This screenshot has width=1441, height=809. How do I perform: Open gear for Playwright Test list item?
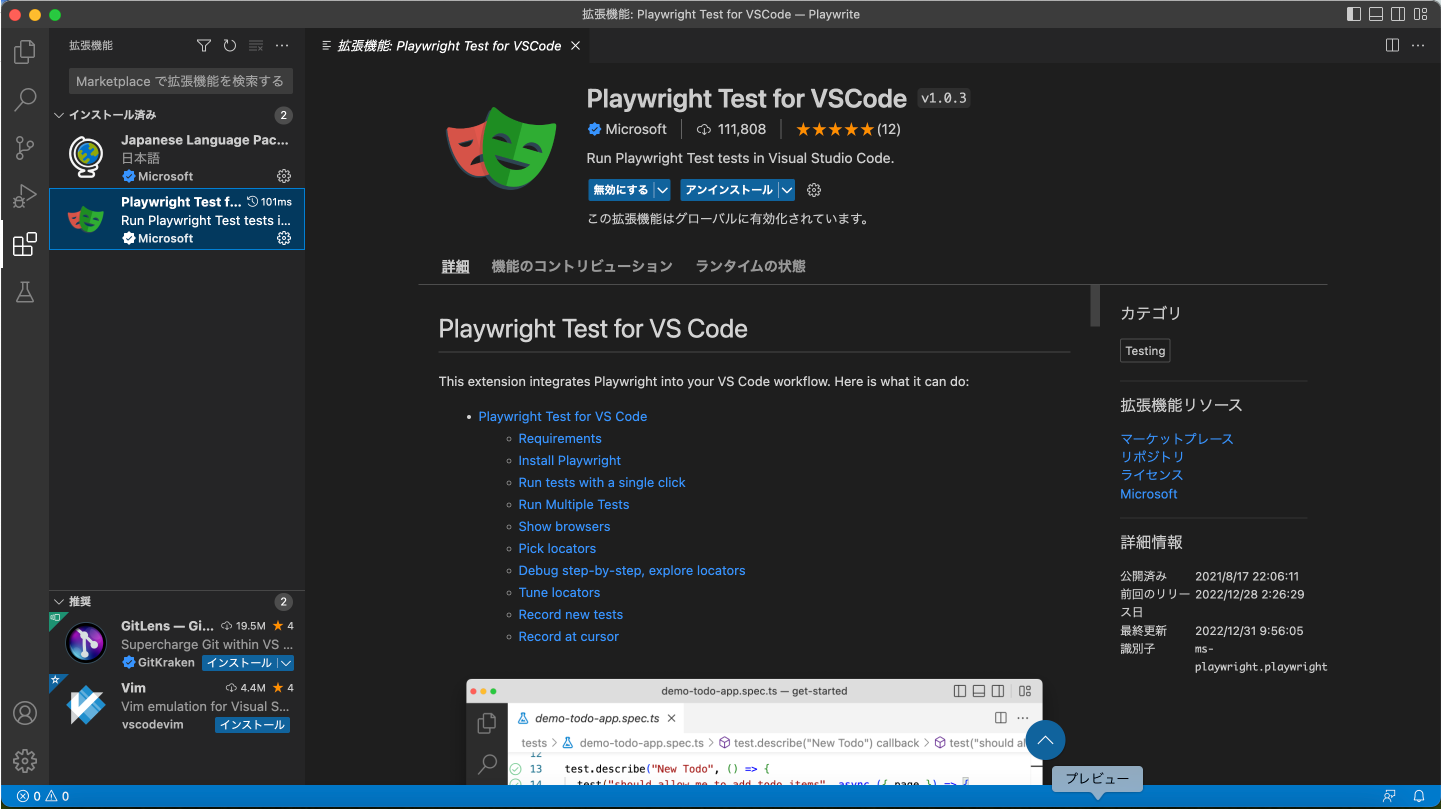tap(284, 238)
